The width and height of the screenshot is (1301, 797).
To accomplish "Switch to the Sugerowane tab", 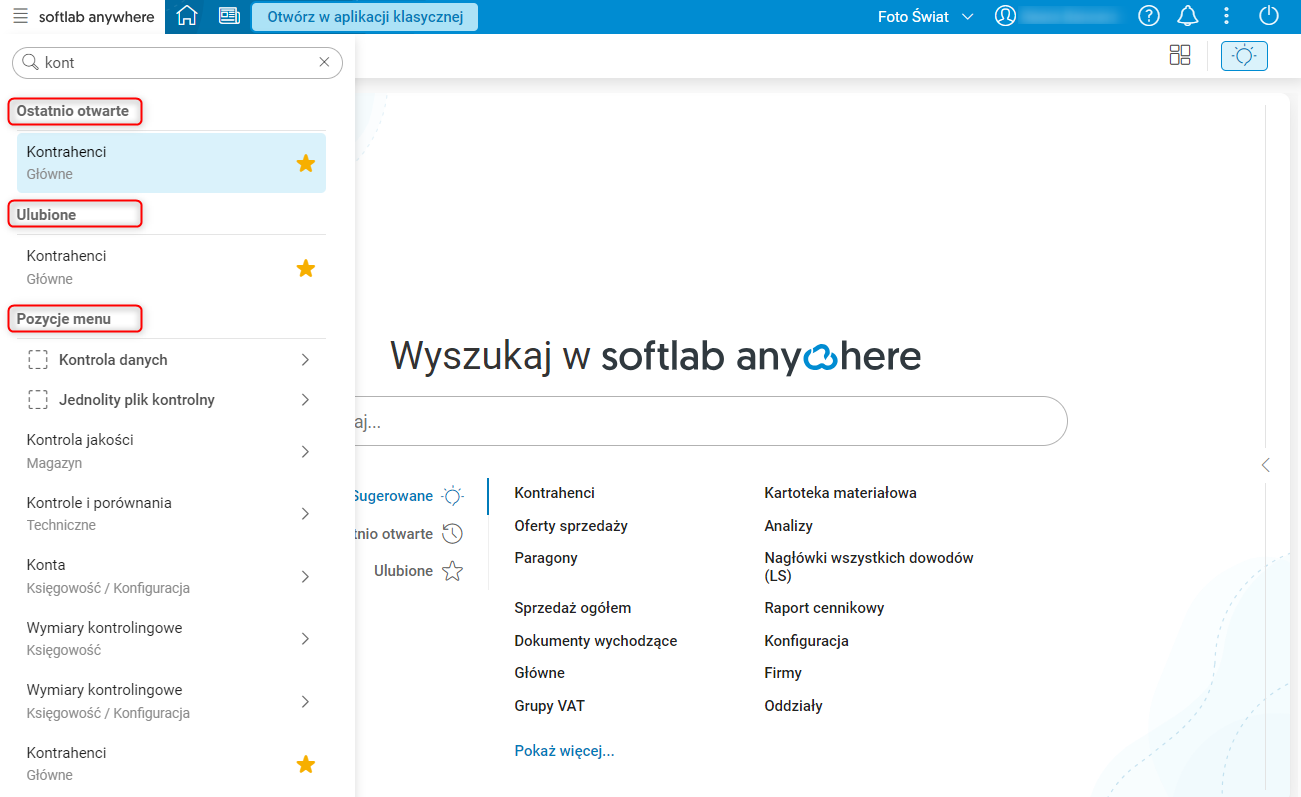I will [x=408, y=496].
